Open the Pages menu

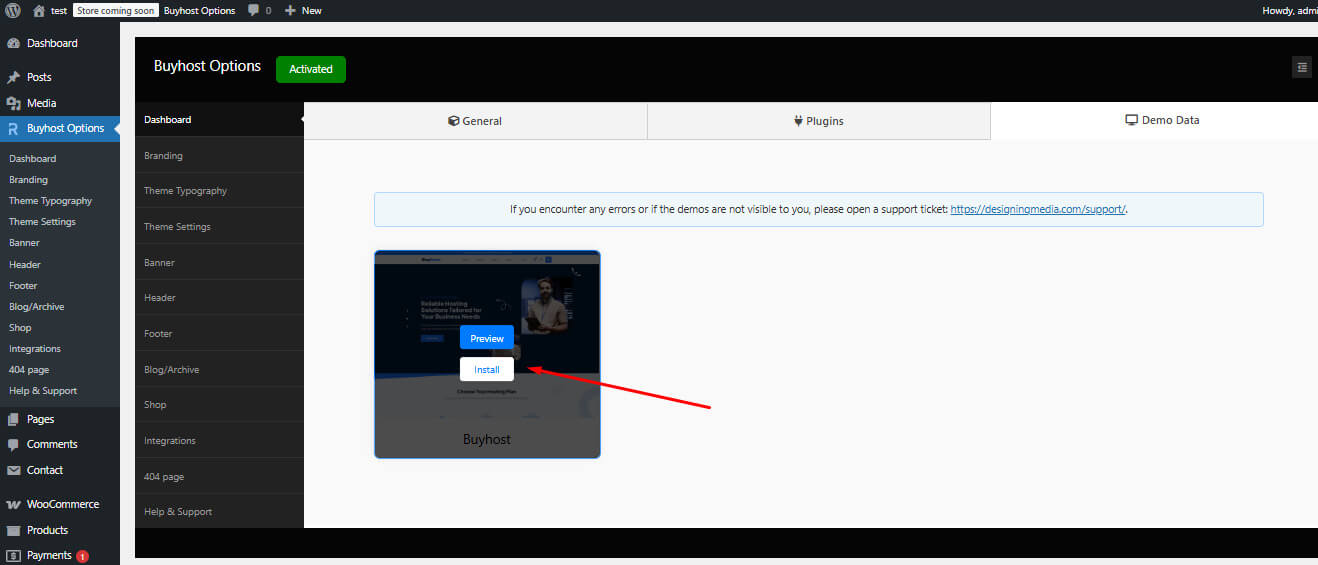point(60,419)
